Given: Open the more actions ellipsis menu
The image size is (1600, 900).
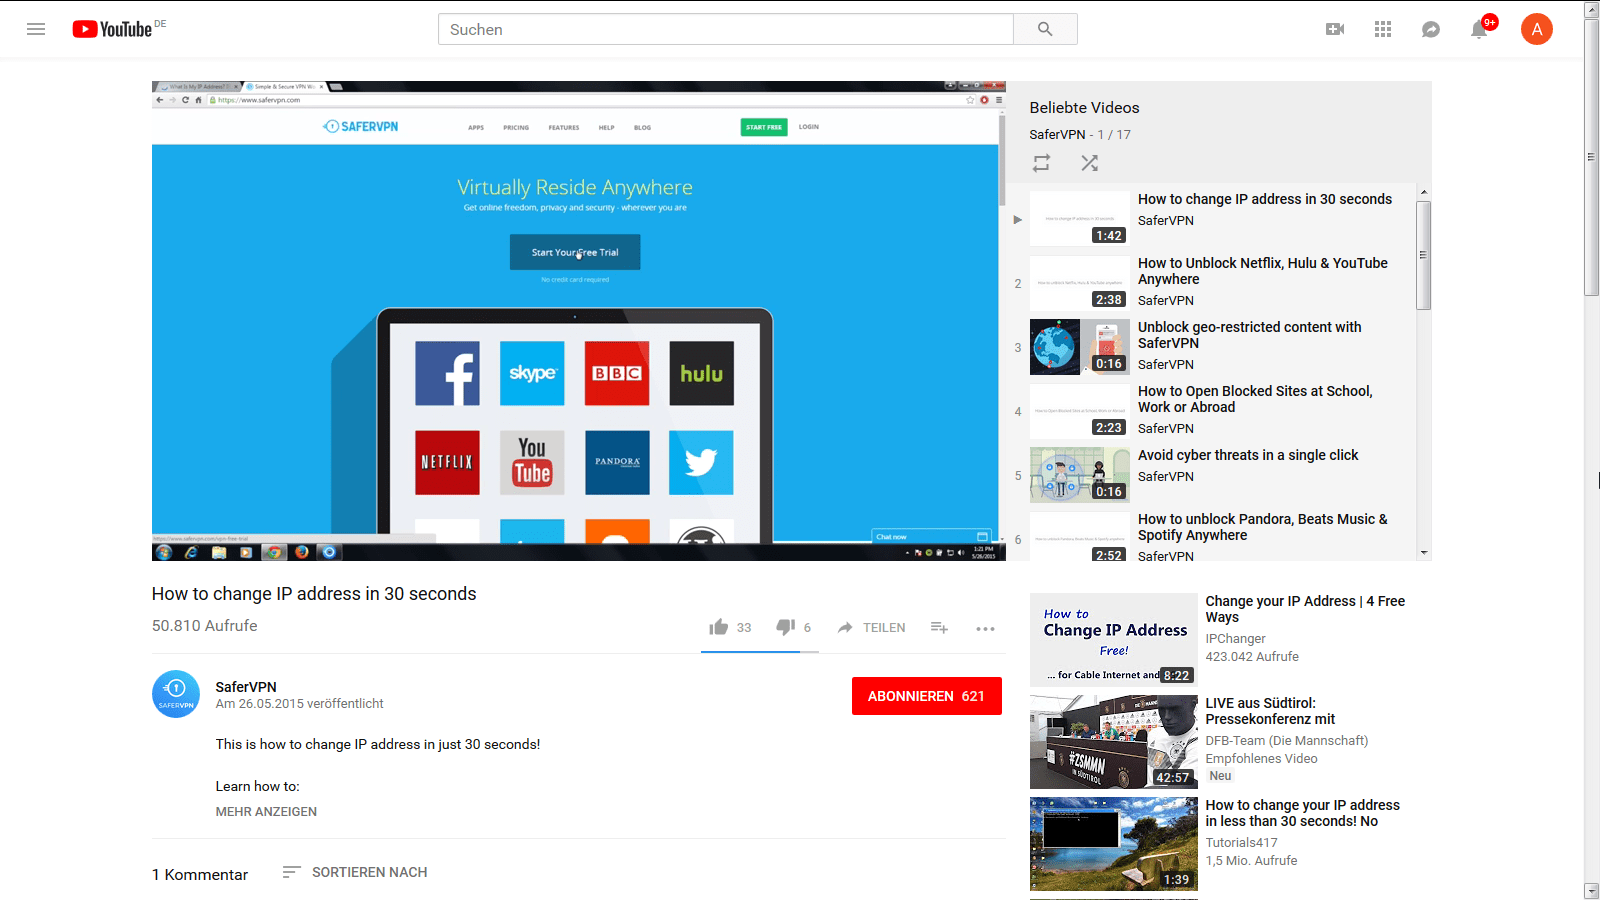Looking at the screenshot, I should tap(985, 628).
